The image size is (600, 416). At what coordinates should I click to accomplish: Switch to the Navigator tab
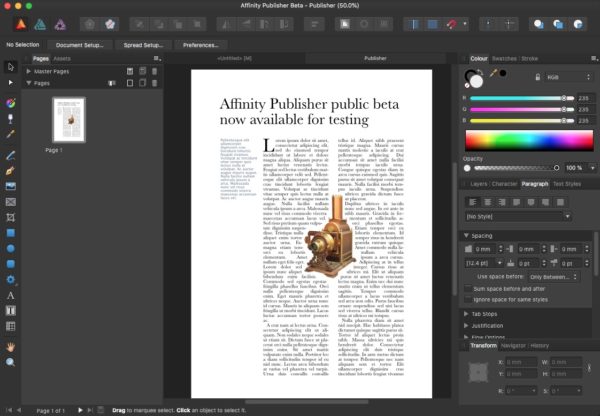(513, 346)
